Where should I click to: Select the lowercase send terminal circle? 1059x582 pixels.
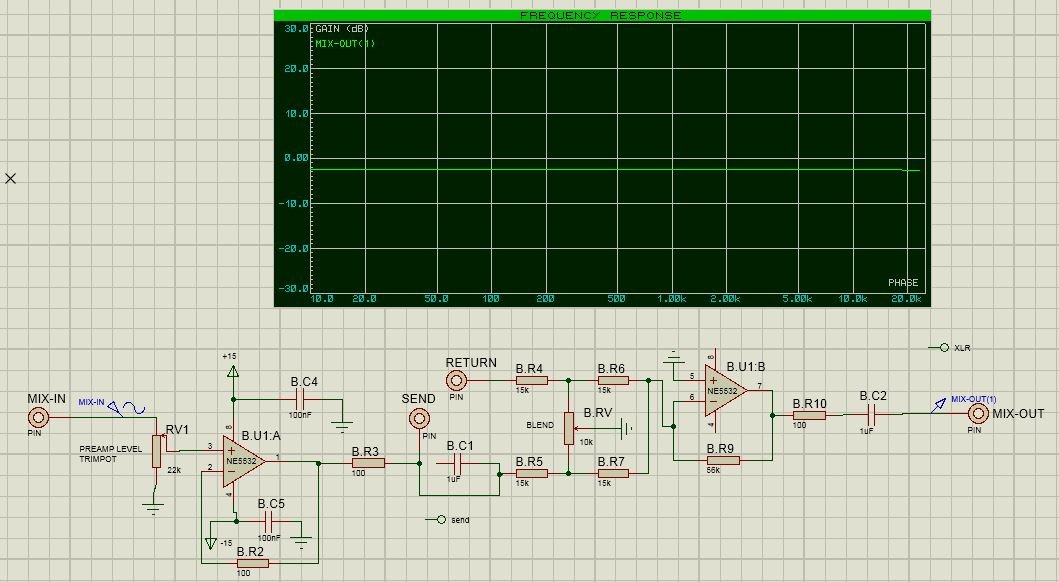click(x=441, y=520)
